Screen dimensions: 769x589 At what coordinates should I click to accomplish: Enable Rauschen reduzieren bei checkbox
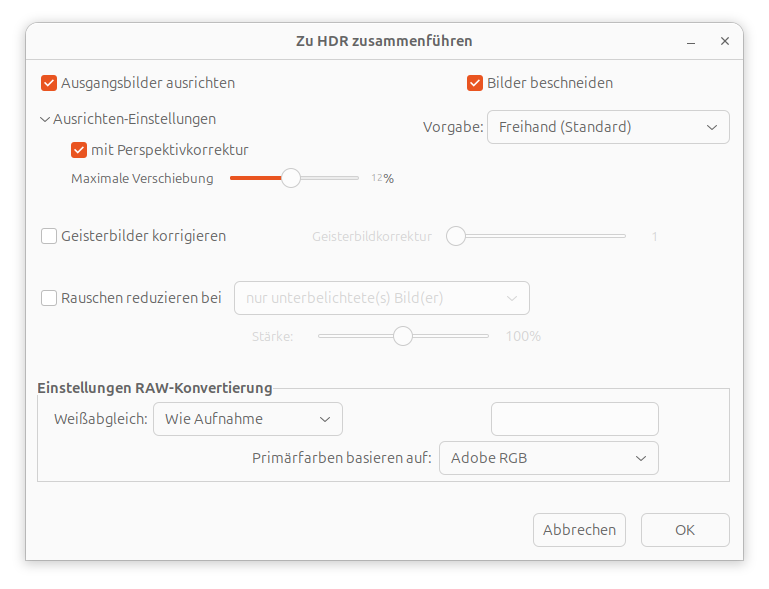(49, 297)
